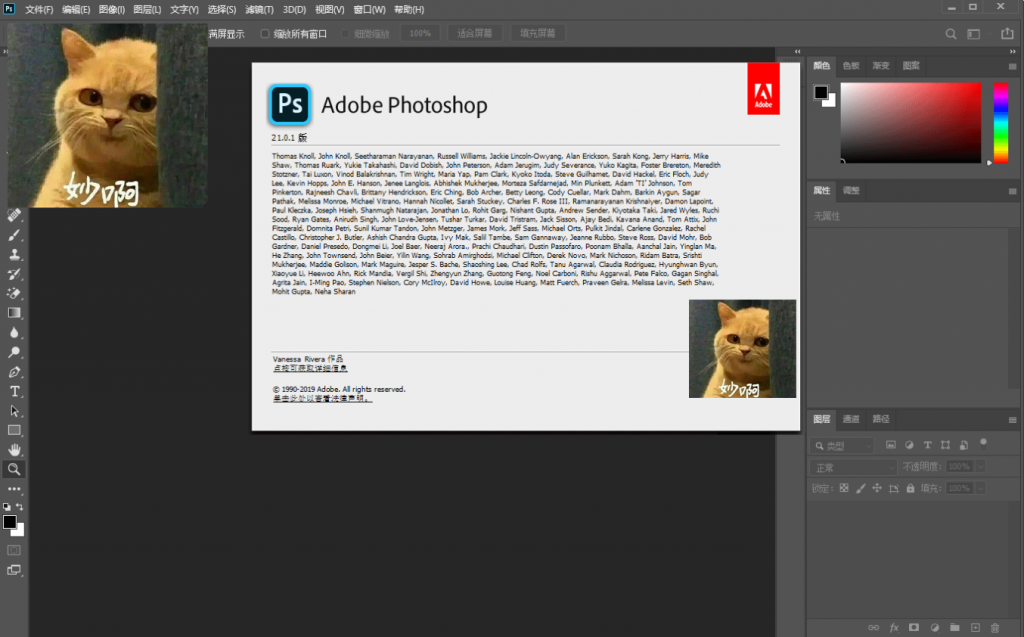Click the delete layer trash icon
The width and height of the screenshot is (1024, 637).
coord(995,627)
